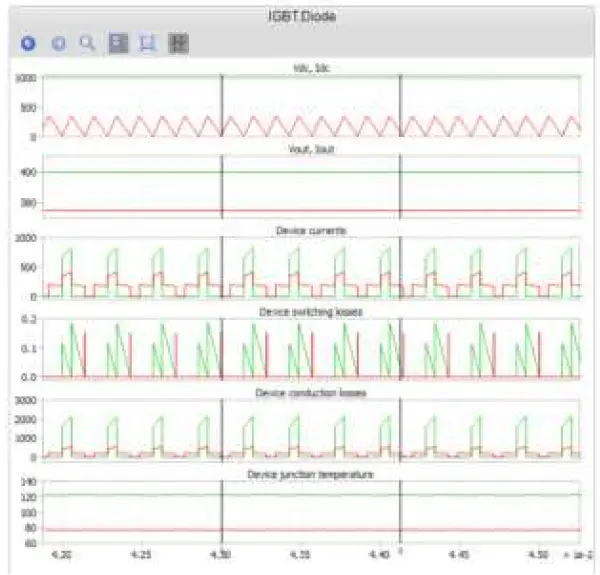The image size is (600, 575).
Task: Click the axis scale factor label at time axis end
Action: point(578,555)
